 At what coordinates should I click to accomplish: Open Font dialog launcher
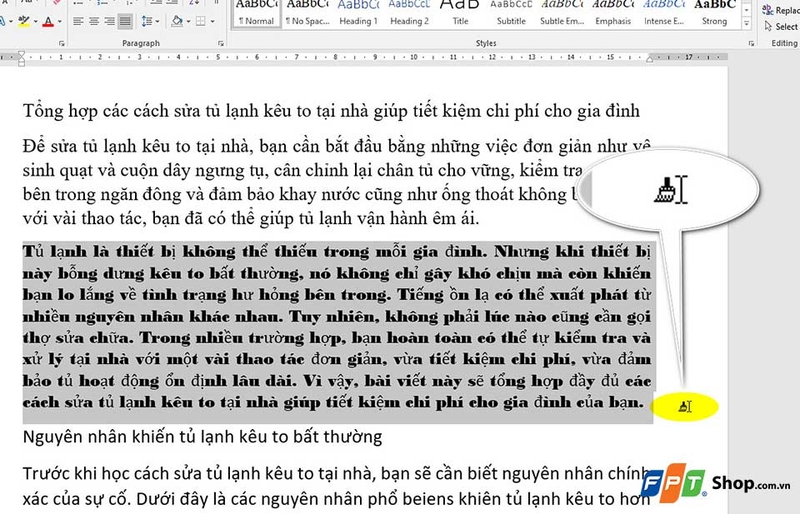tap(62, 43)
